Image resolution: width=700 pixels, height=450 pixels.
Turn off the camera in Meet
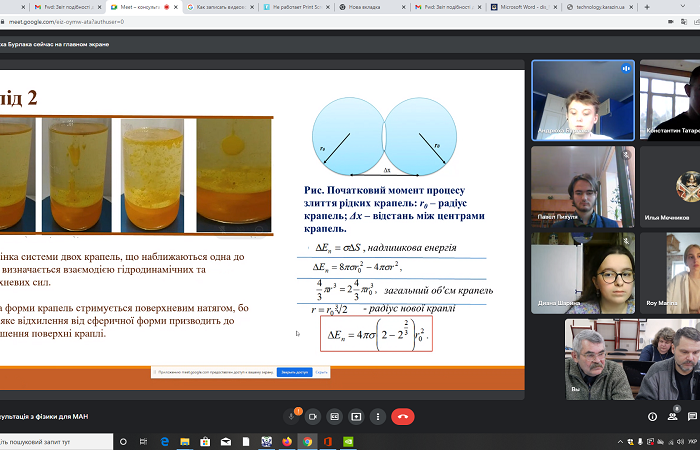click(x=313, y=416)
